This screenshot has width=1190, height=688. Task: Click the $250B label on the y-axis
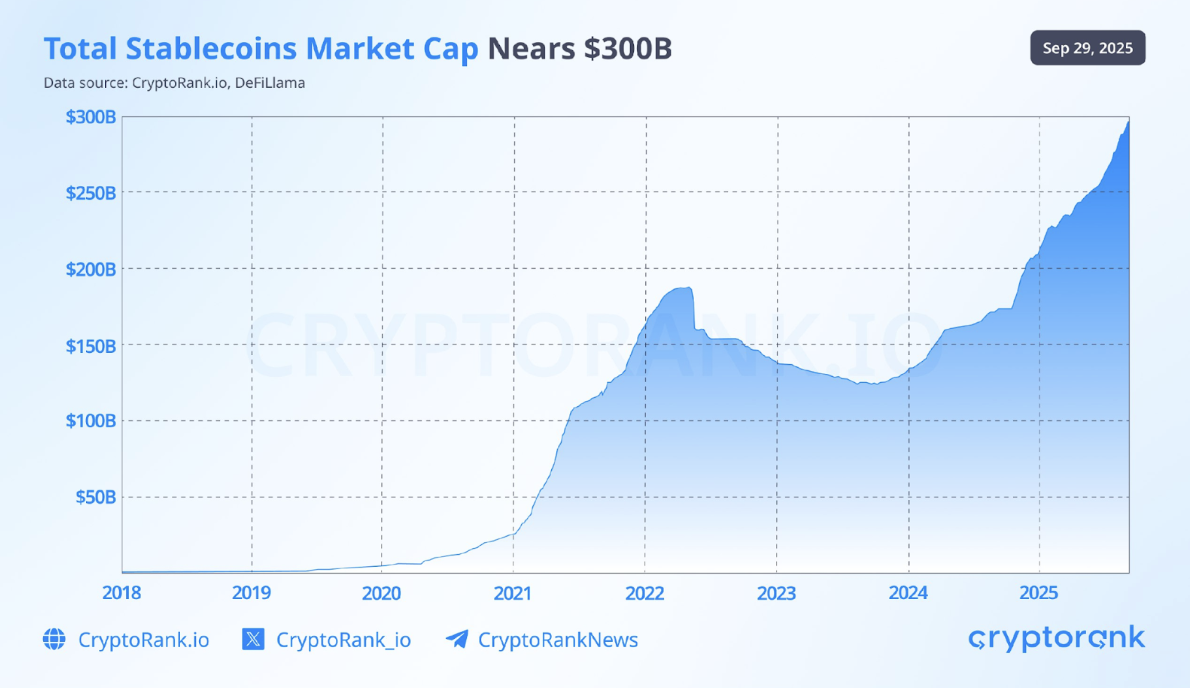pyautogui.click(x=91, y=193)
